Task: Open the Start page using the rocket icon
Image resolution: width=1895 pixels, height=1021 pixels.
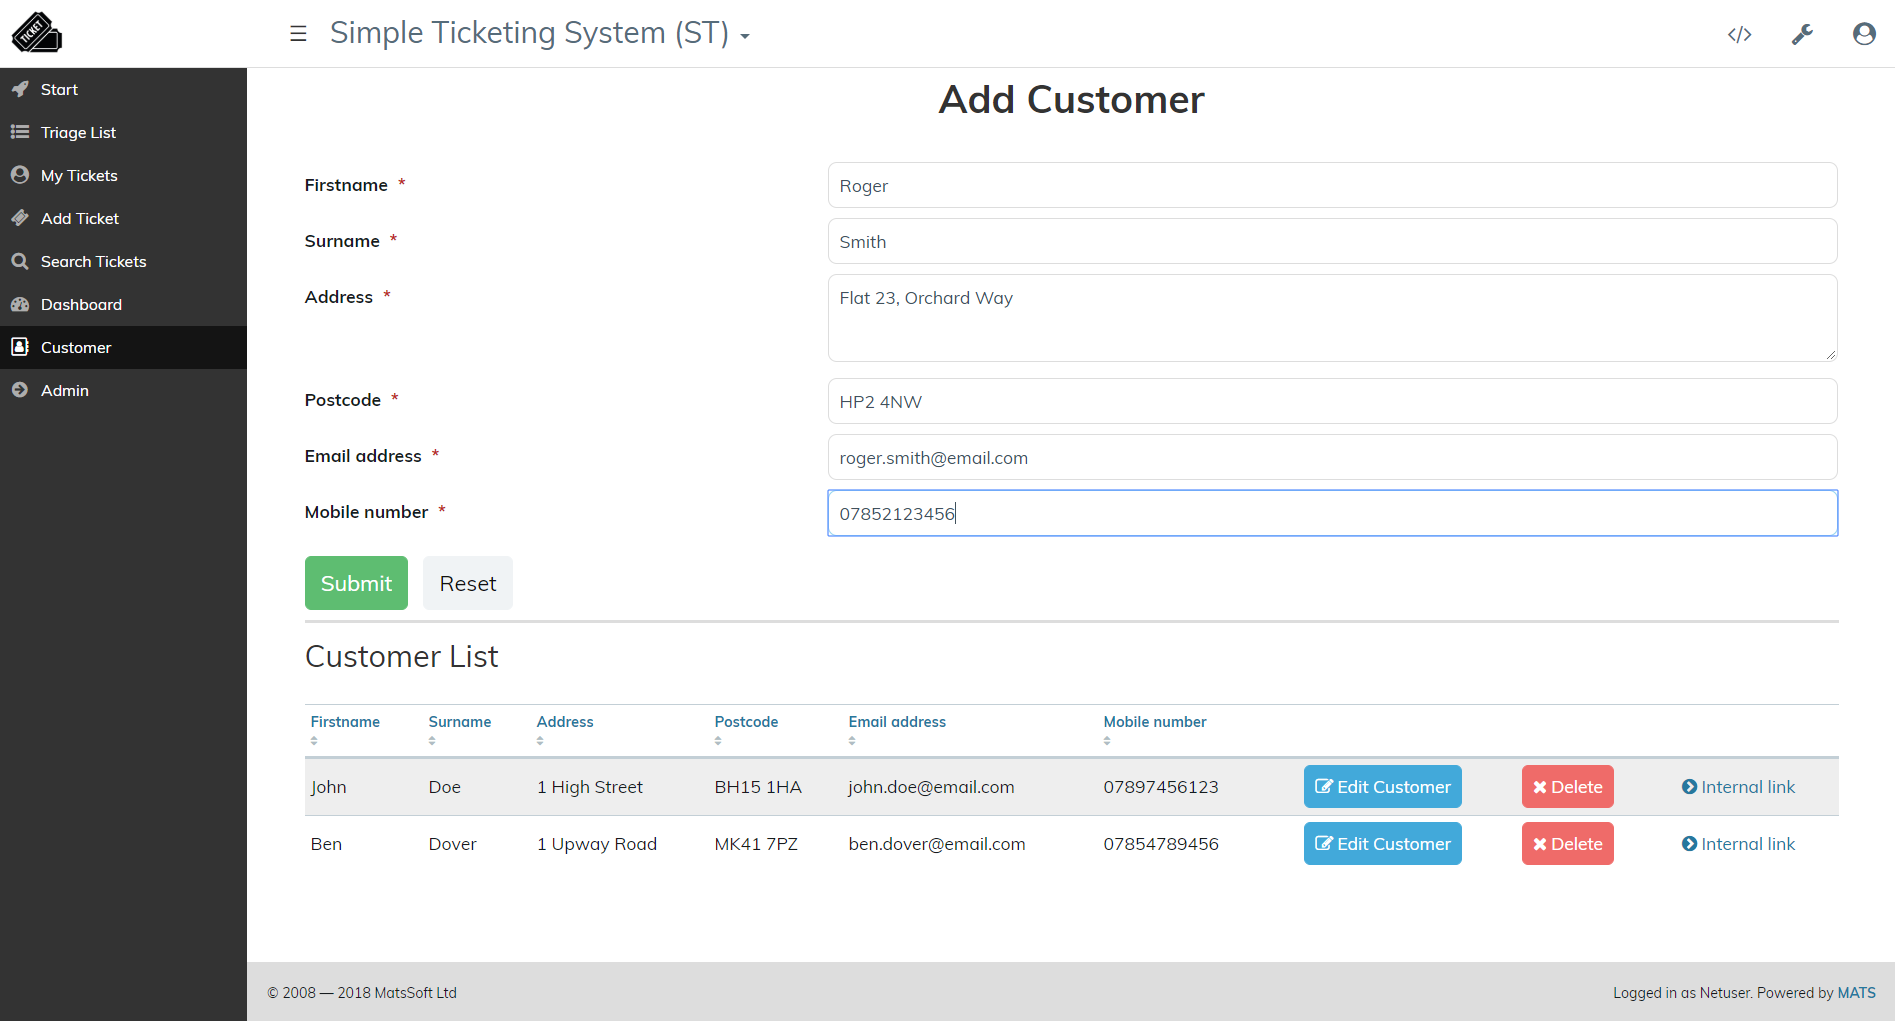Action: [20, 89]
